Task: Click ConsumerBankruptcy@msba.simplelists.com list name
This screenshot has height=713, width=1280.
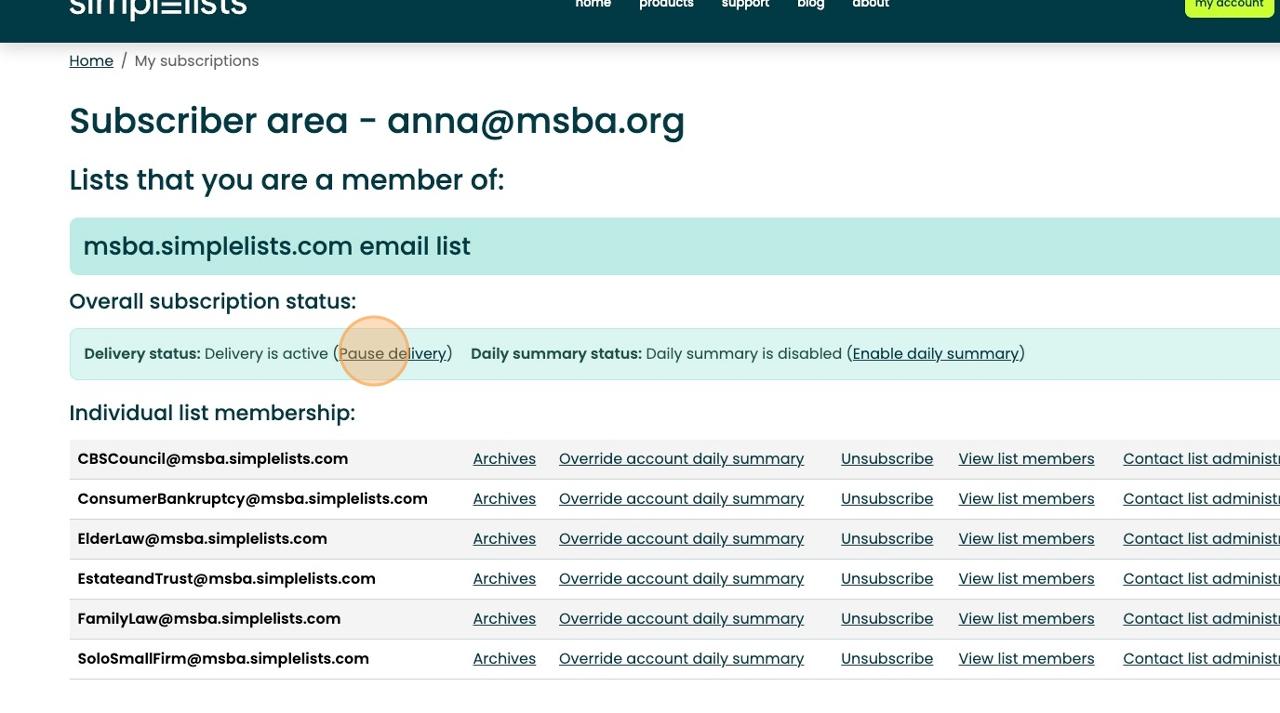Action: [252, 499]
